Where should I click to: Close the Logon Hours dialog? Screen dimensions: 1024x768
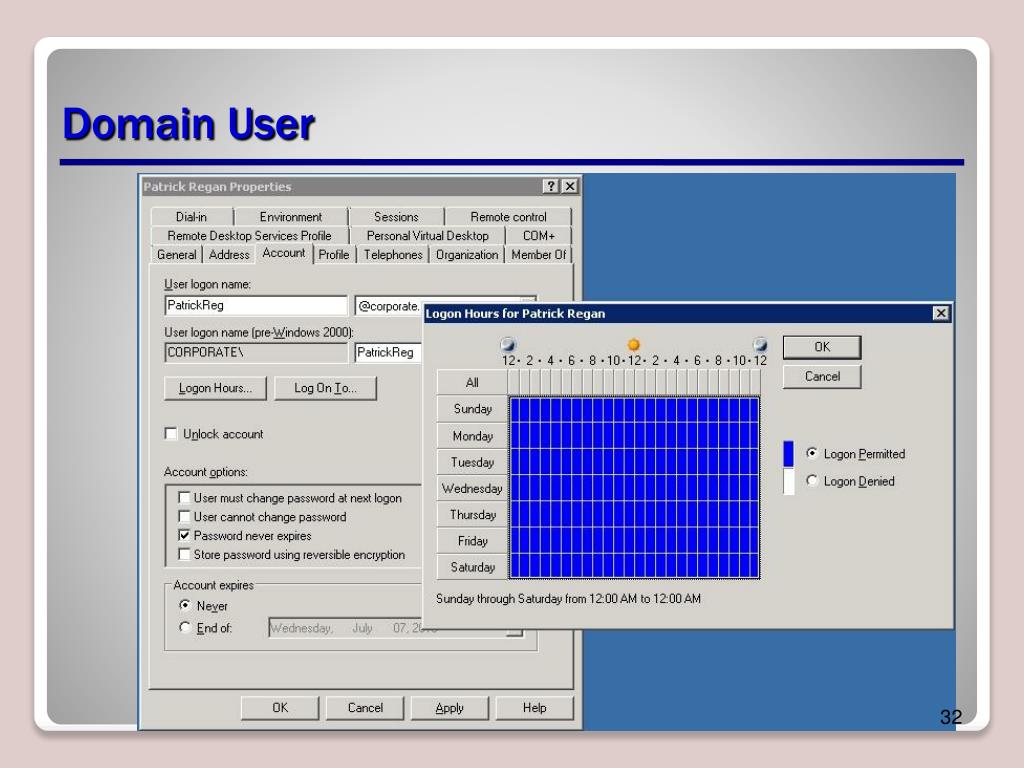(940, 313)
